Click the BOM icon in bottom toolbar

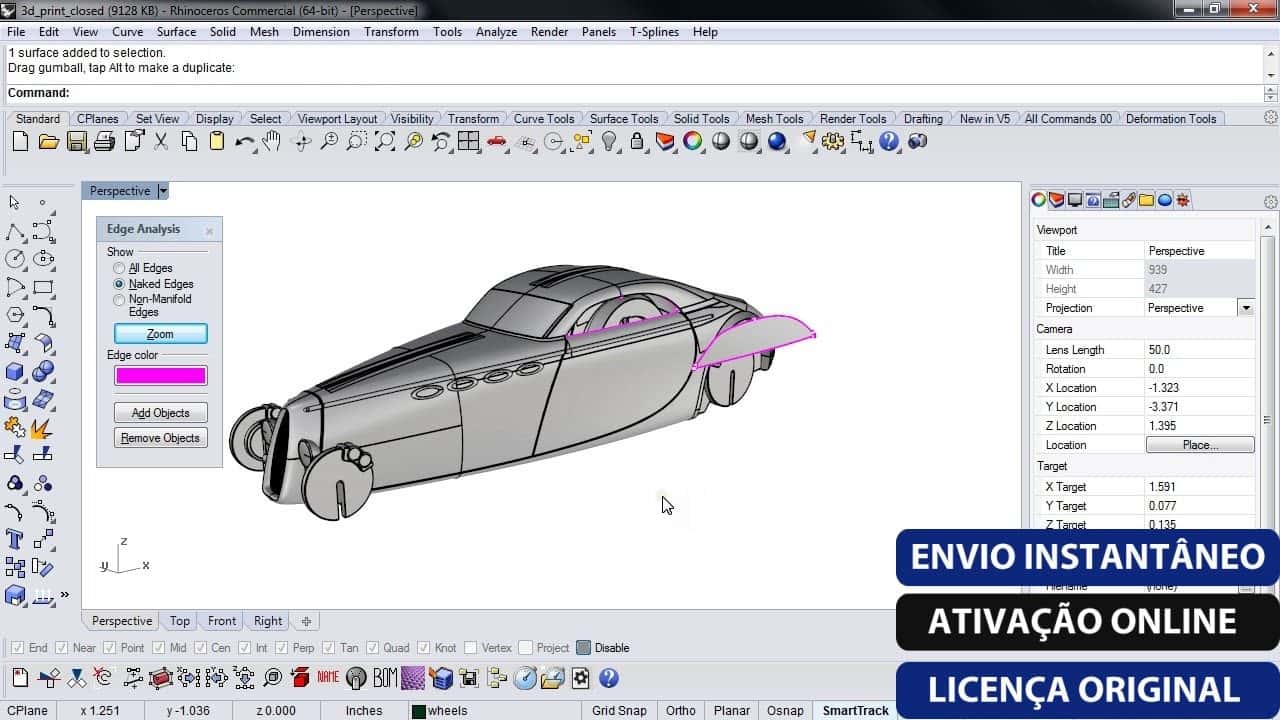click(386, 679)
